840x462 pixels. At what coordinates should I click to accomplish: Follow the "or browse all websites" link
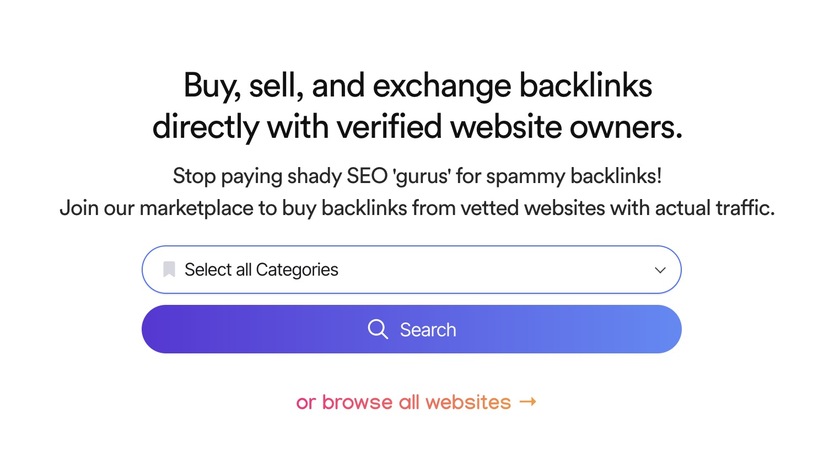[403, 403]
